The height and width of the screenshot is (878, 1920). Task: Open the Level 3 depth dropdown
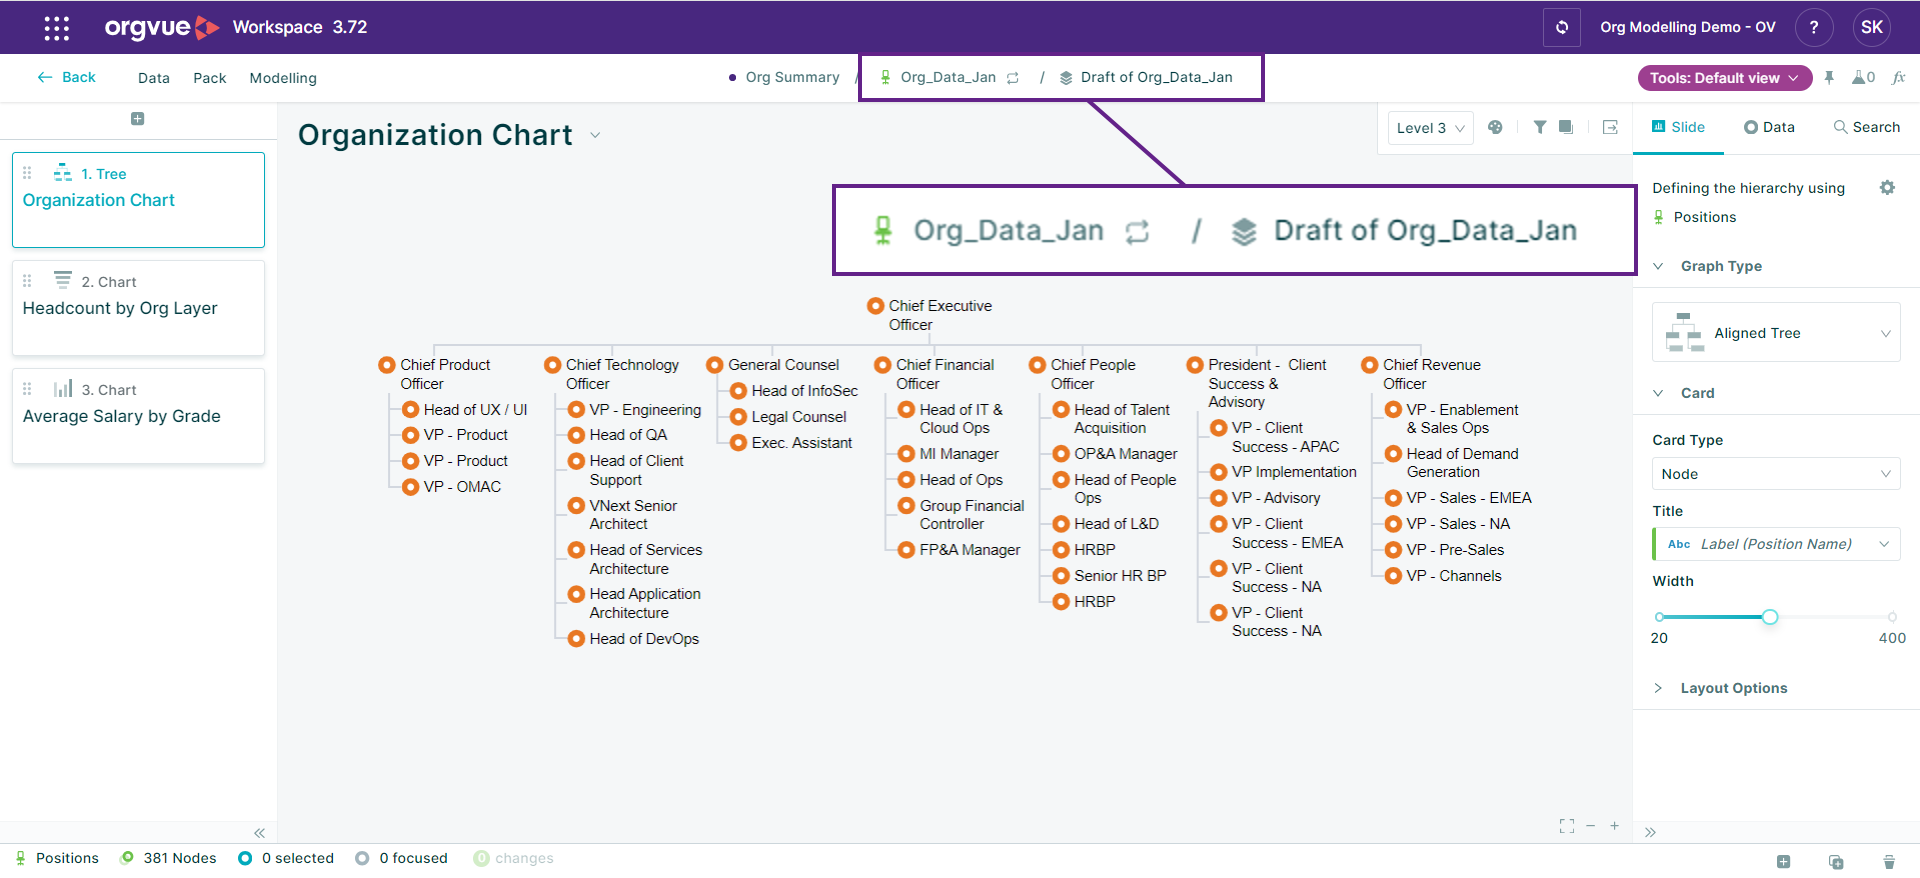click(x=1430, y=128)
